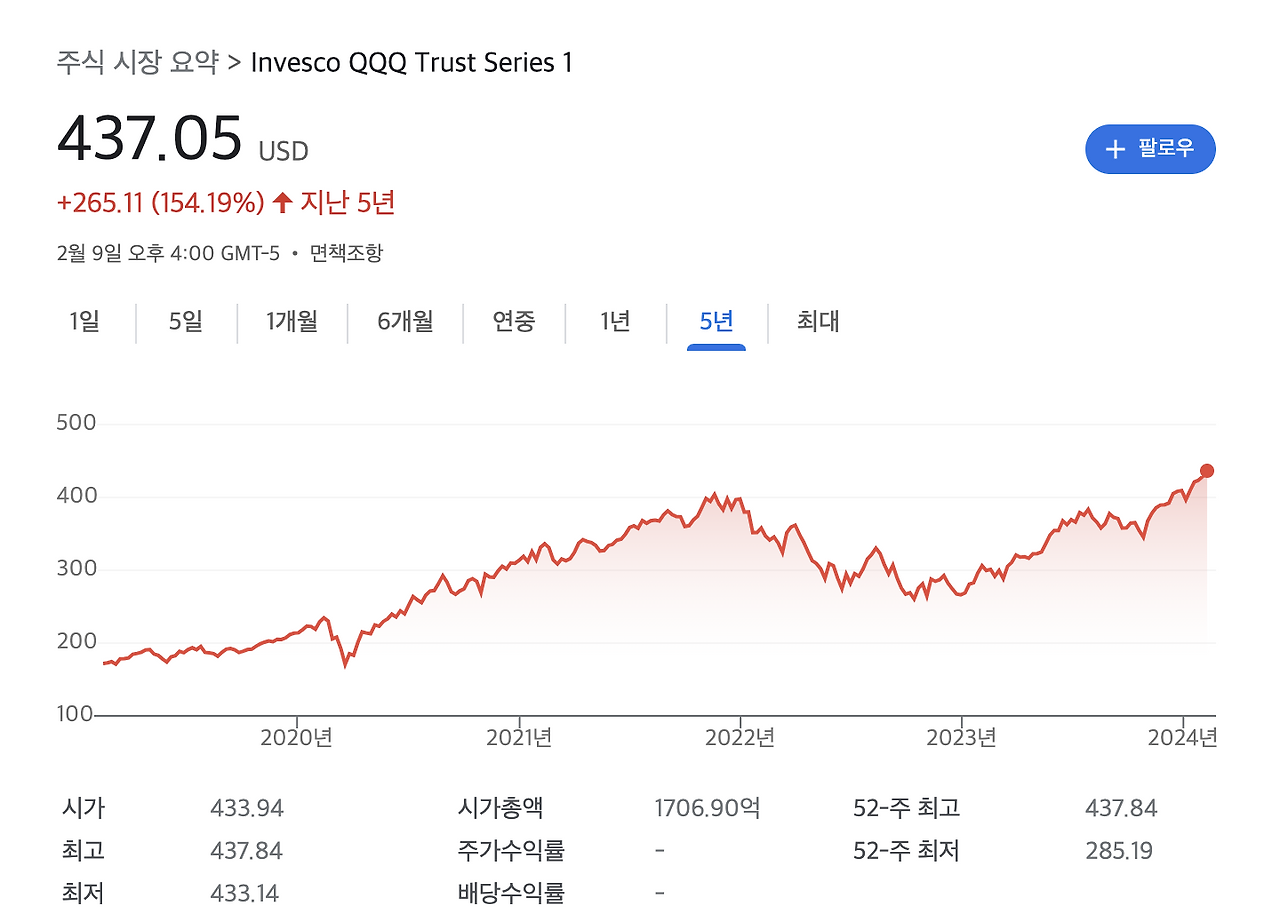Open the 주식 시장 요약 breadcrumb link
This screenshot has height=922, width=1280.
138,62
